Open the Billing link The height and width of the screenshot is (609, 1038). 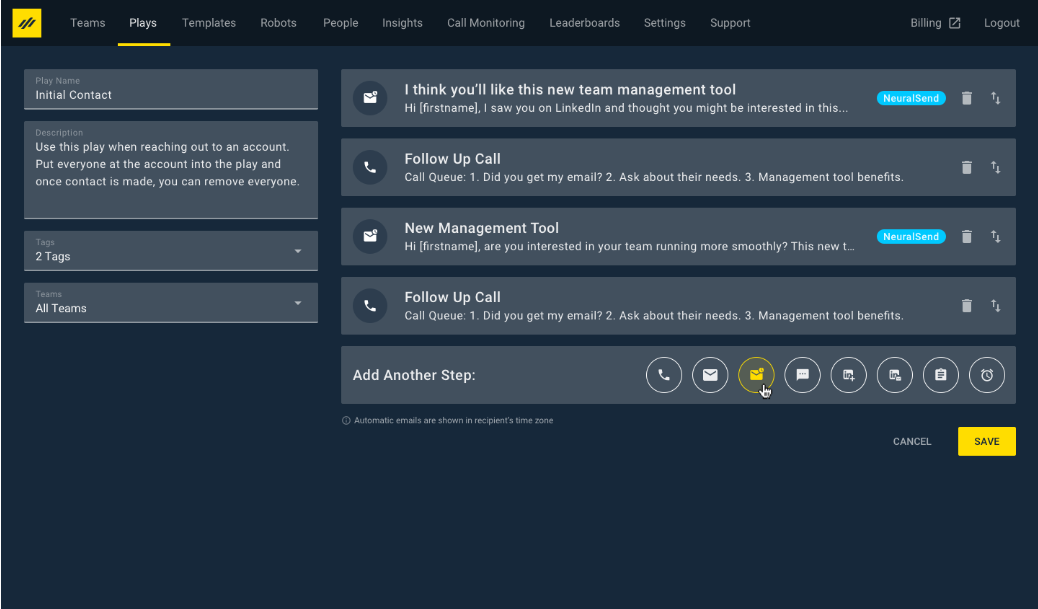click(x=925, y=23)
